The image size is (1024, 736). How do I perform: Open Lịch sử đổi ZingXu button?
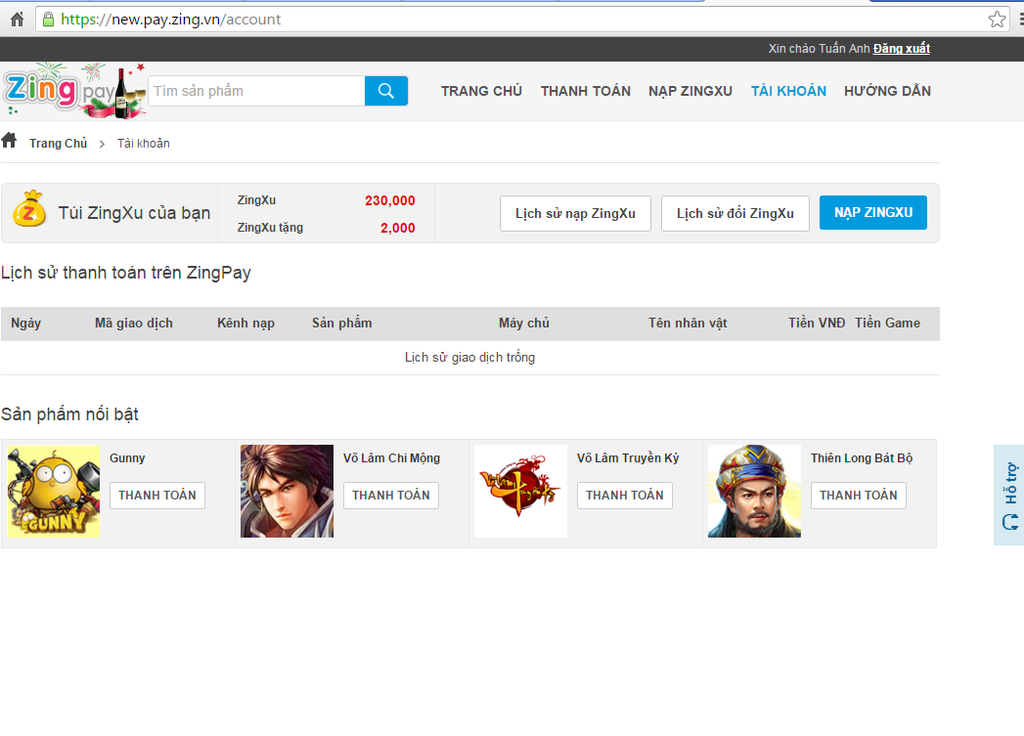[x=735, y=214]
